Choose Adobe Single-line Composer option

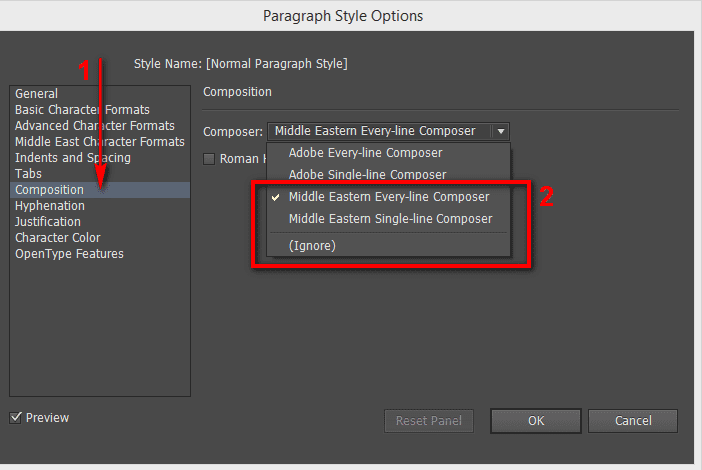tap(367, 175)
